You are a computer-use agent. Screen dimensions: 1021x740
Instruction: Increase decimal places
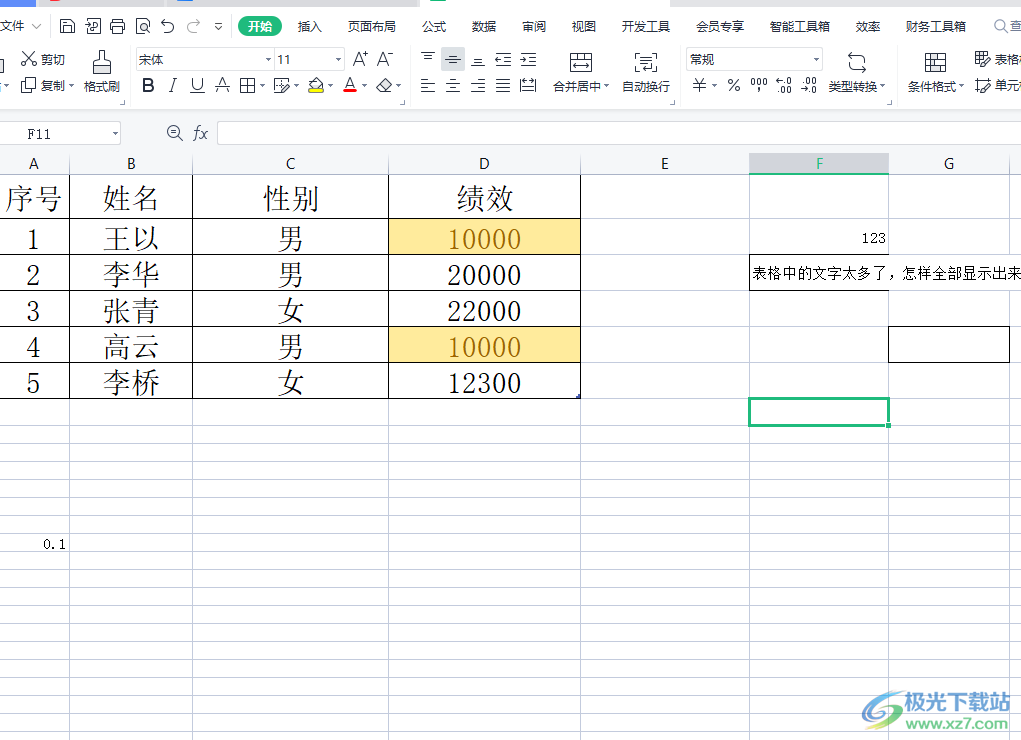coord(784,85)
